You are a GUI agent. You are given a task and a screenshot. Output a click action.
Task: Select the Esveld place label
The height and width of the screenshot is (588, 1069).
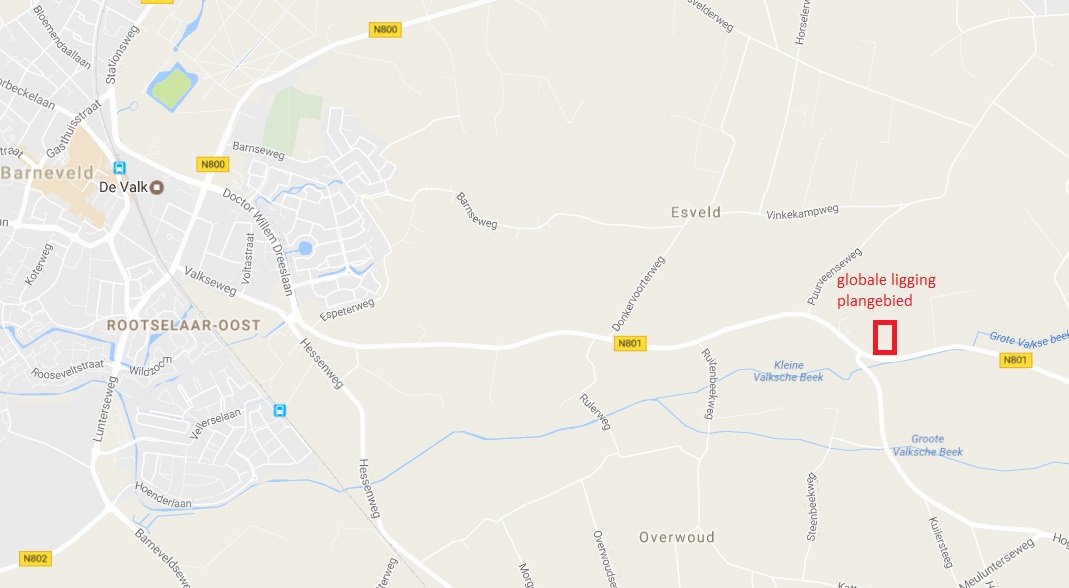click(695, 212)
